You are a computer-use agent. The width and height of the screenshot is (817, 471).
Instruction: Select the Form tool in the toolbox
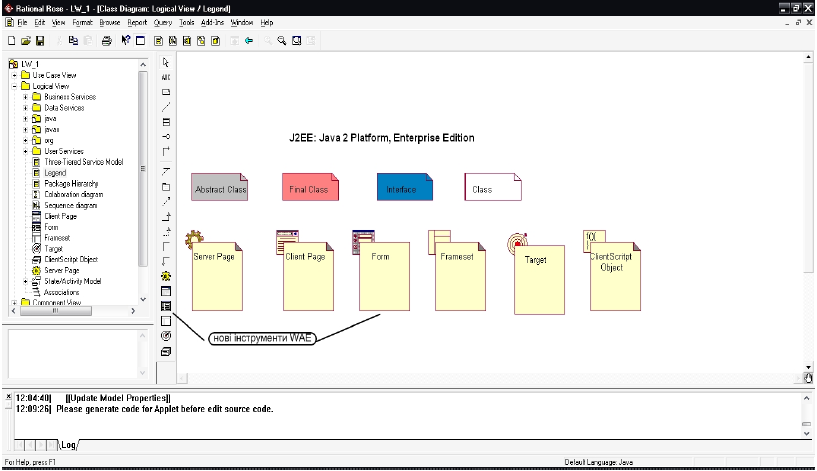(166, 306)
